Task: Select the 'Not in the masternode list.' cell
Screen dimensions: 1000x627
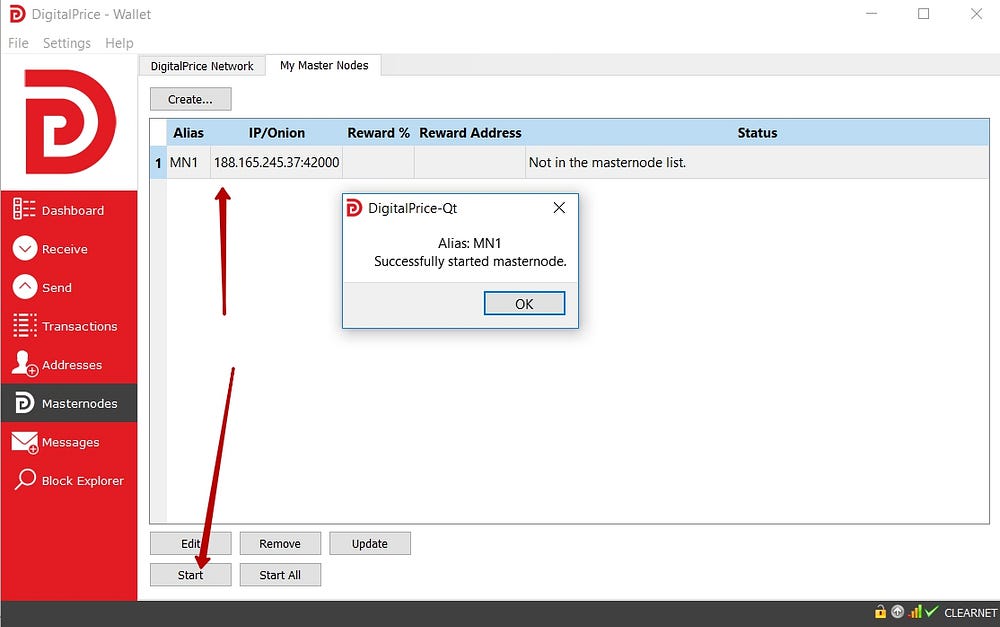Action: tap(757, 163)
